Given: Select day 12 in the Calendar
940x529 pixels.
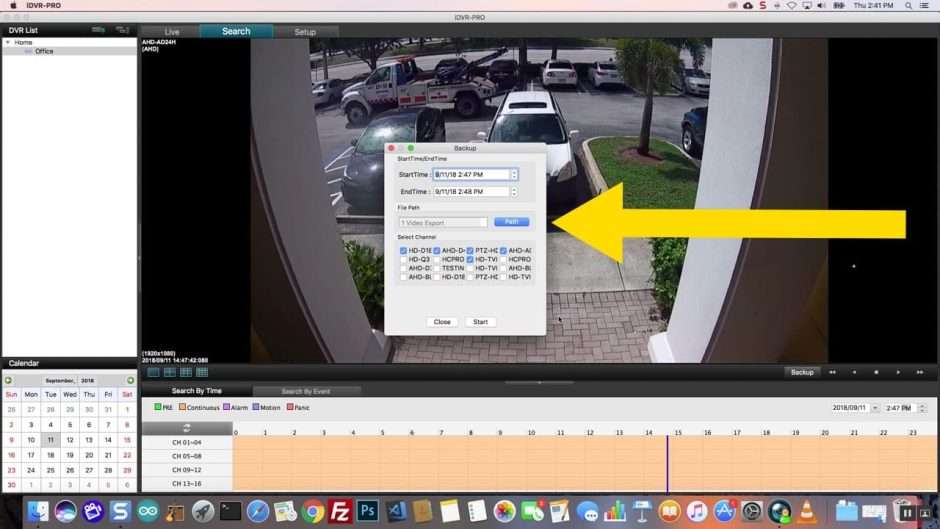Looking at the screenshot, I should (x=70, y=440).
